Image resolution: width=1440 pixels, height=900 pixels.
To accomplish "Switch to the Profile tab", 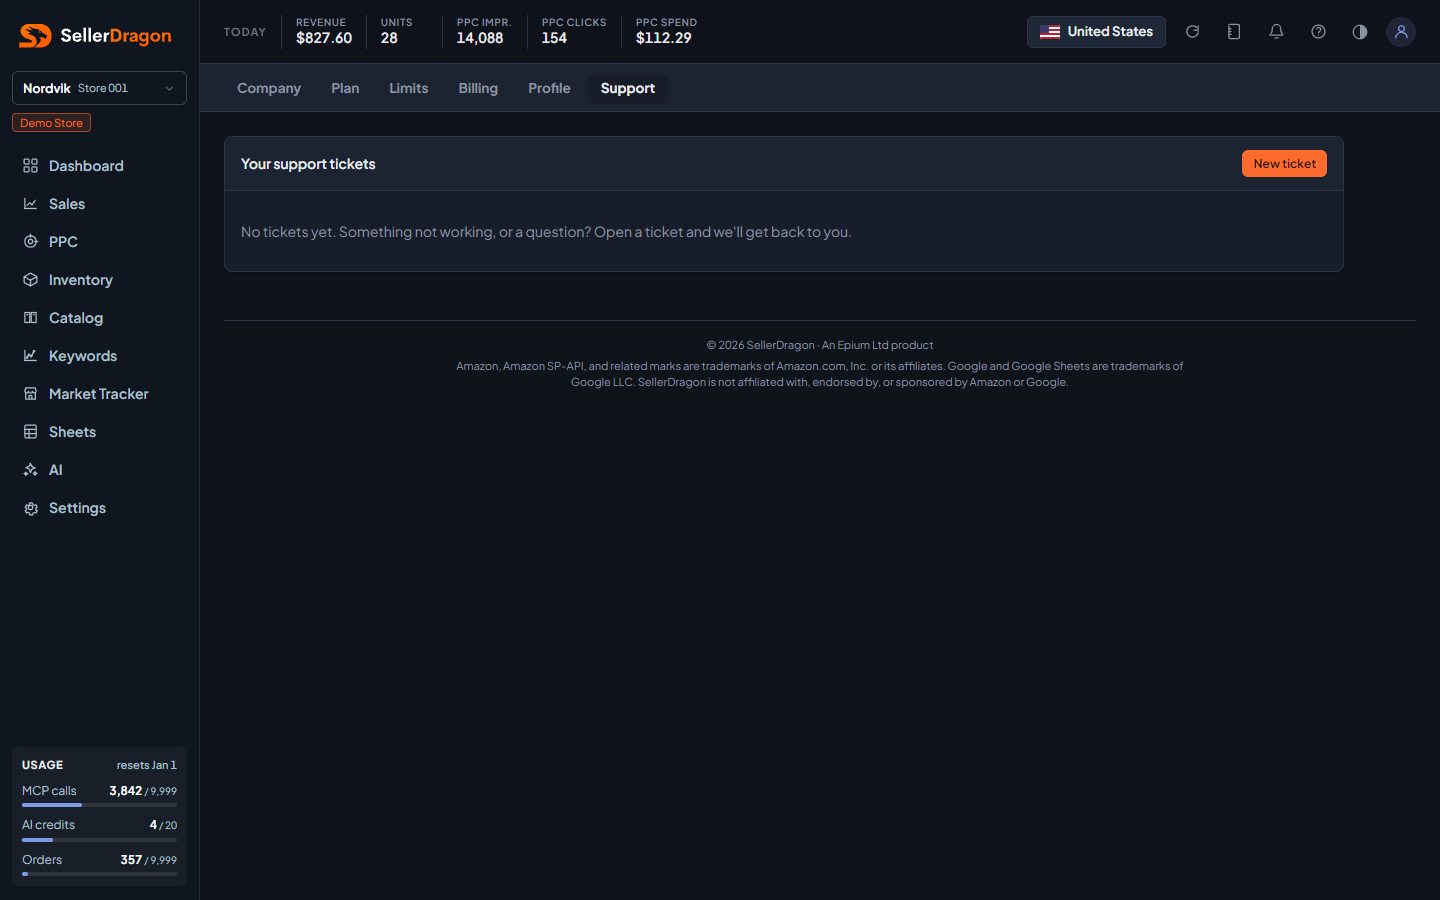I will click(x=549, y=88).
